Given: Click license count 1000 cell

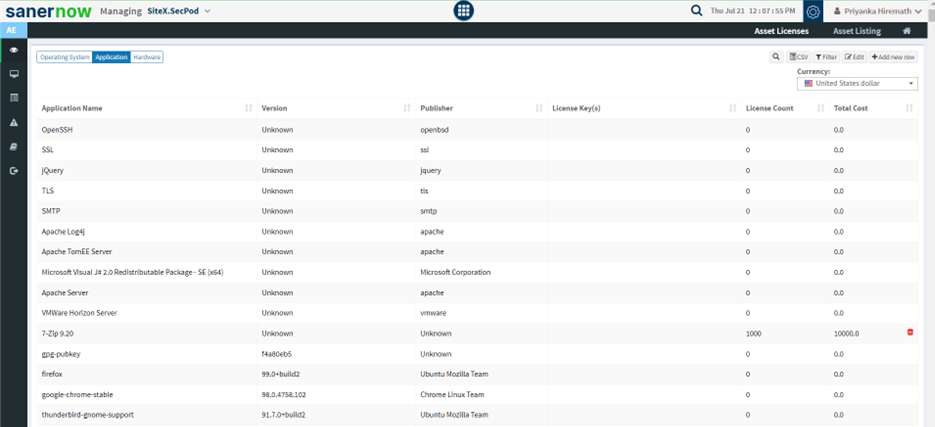Looking at the screenshot, I should [753, 333].
